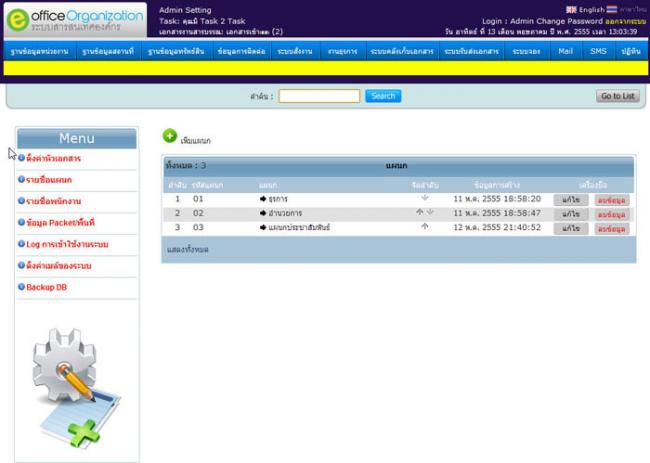Viewport: 650px width, 463px height.
Task: Click the blue Search button
Action: click(x=383, y=96)
